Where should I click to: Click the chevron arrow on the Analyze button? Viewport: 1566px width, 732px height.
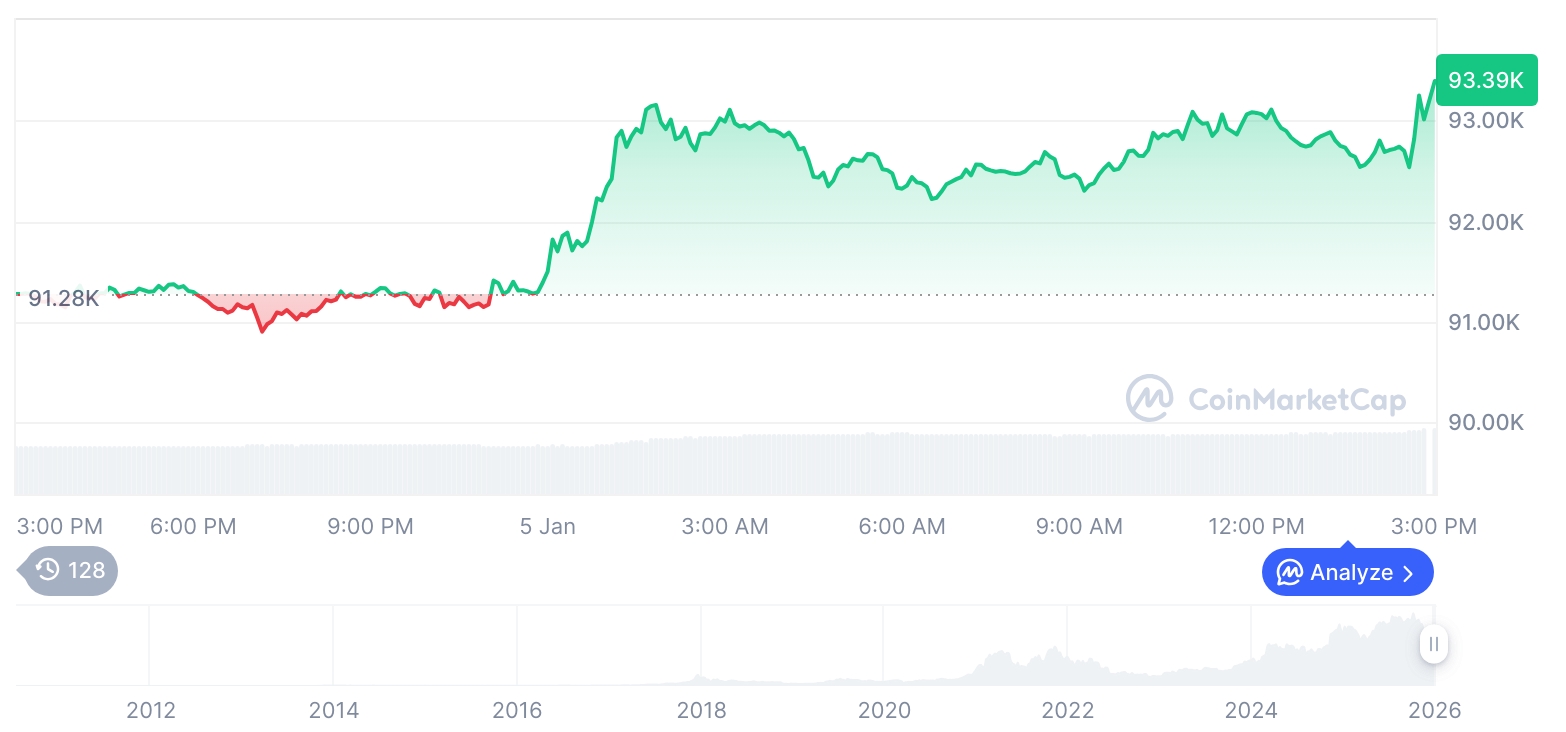pos(1408,573)
